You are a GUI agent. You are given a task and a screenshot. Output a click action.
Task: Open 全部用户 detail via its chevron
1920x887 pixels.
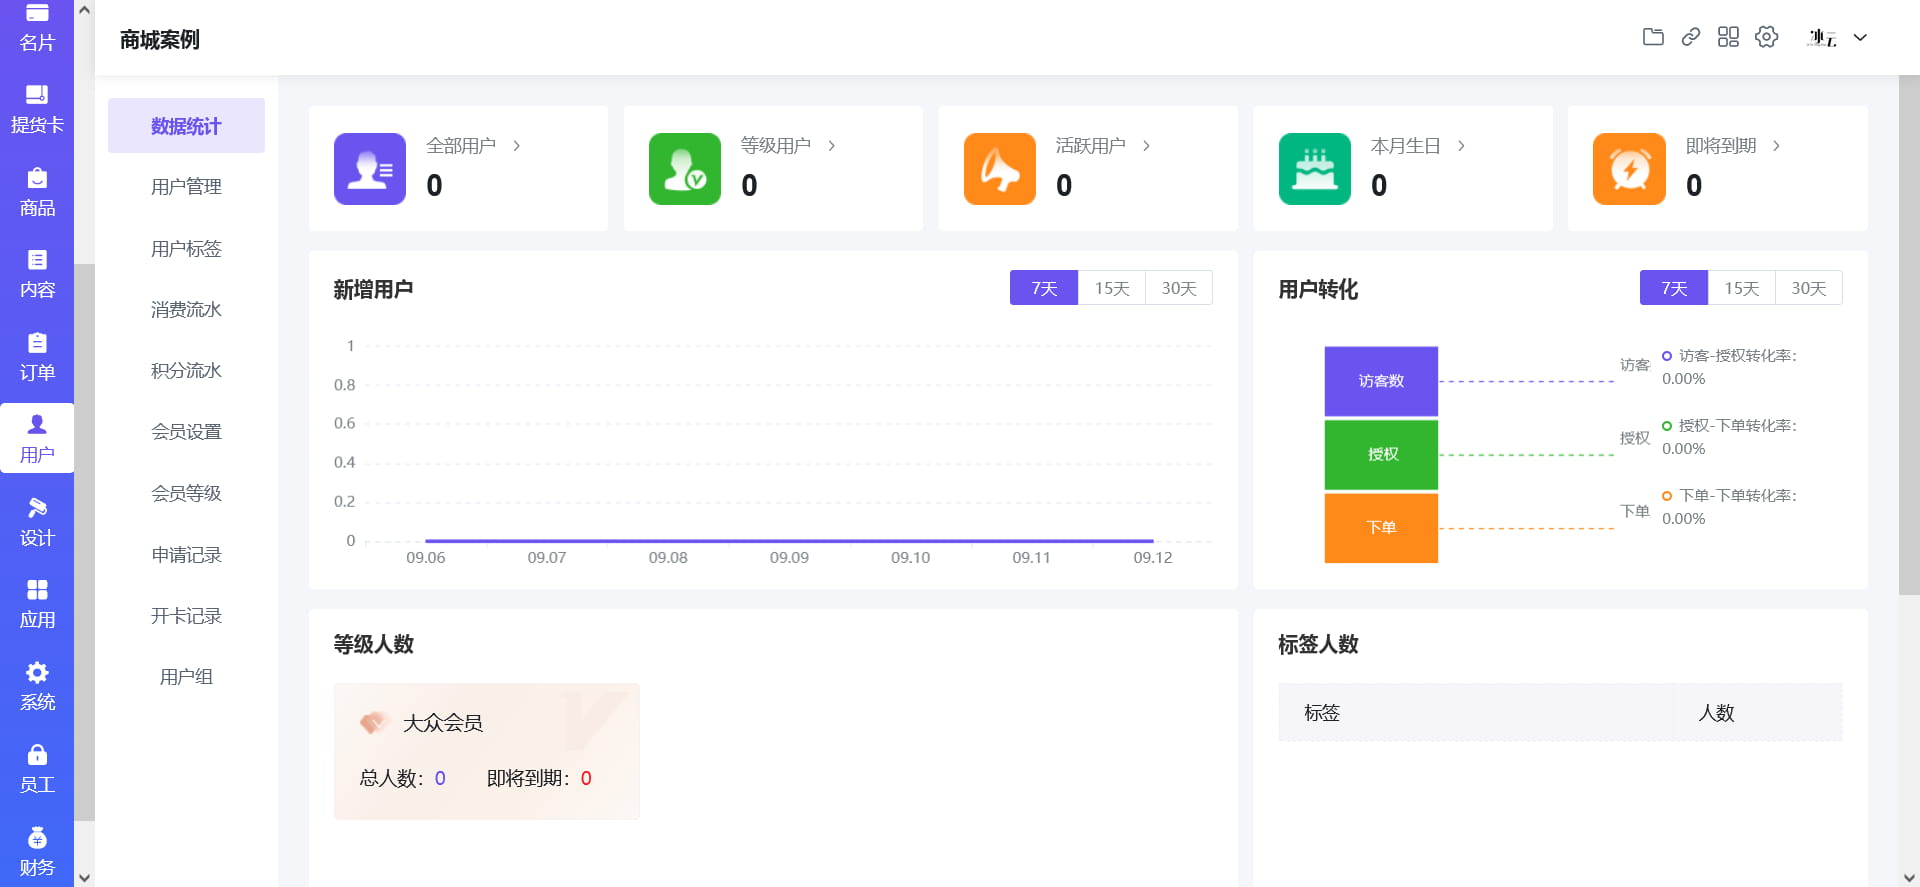tap(517, 146)
